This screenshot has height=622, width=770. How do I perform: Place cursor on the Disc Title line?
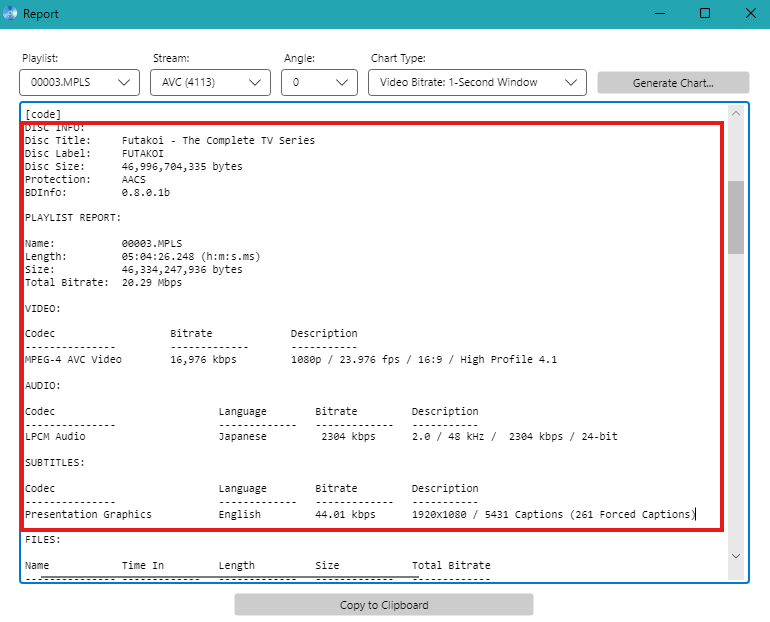pos(218,141)
